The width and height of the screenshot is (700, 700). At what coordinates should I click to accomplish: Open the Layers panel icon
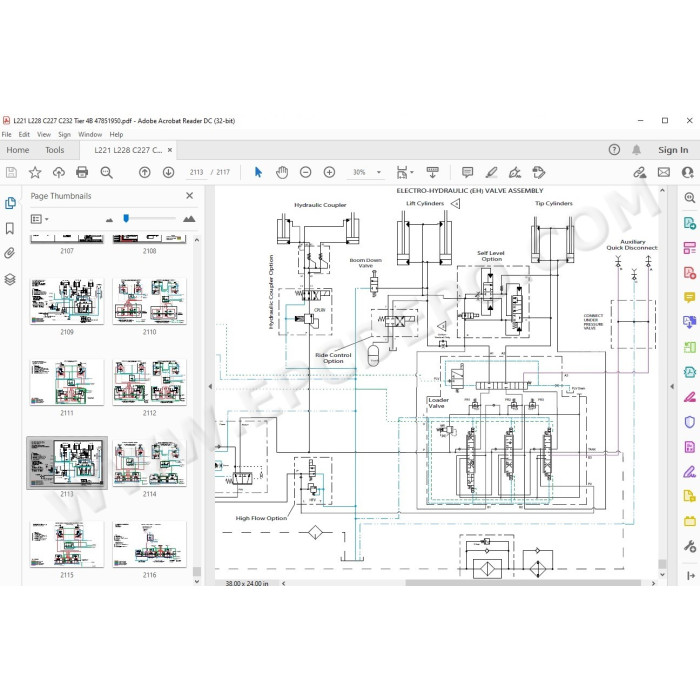click(10, 279)
